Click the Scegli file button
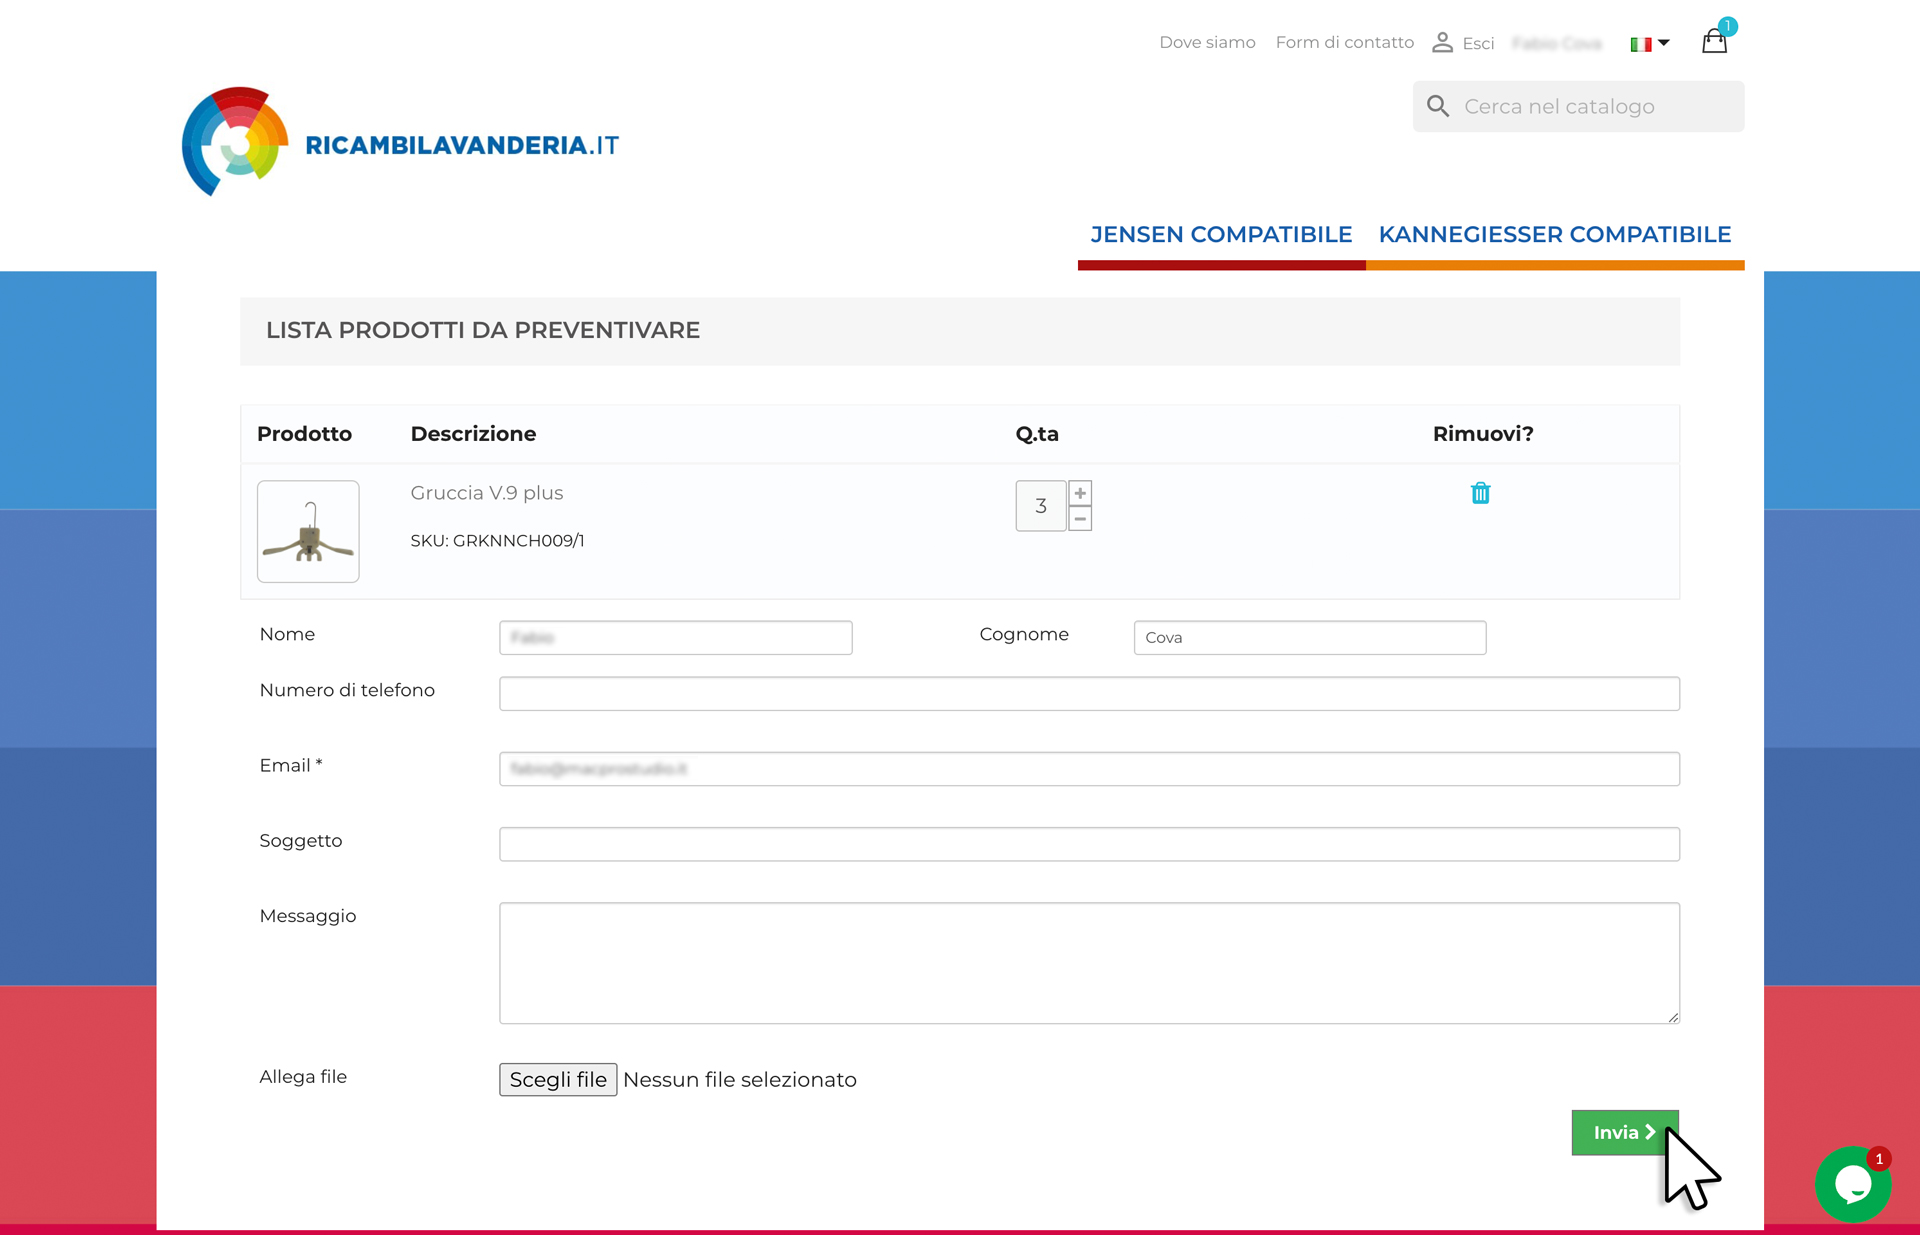 pyautogui.click(x=558, y=1079)
